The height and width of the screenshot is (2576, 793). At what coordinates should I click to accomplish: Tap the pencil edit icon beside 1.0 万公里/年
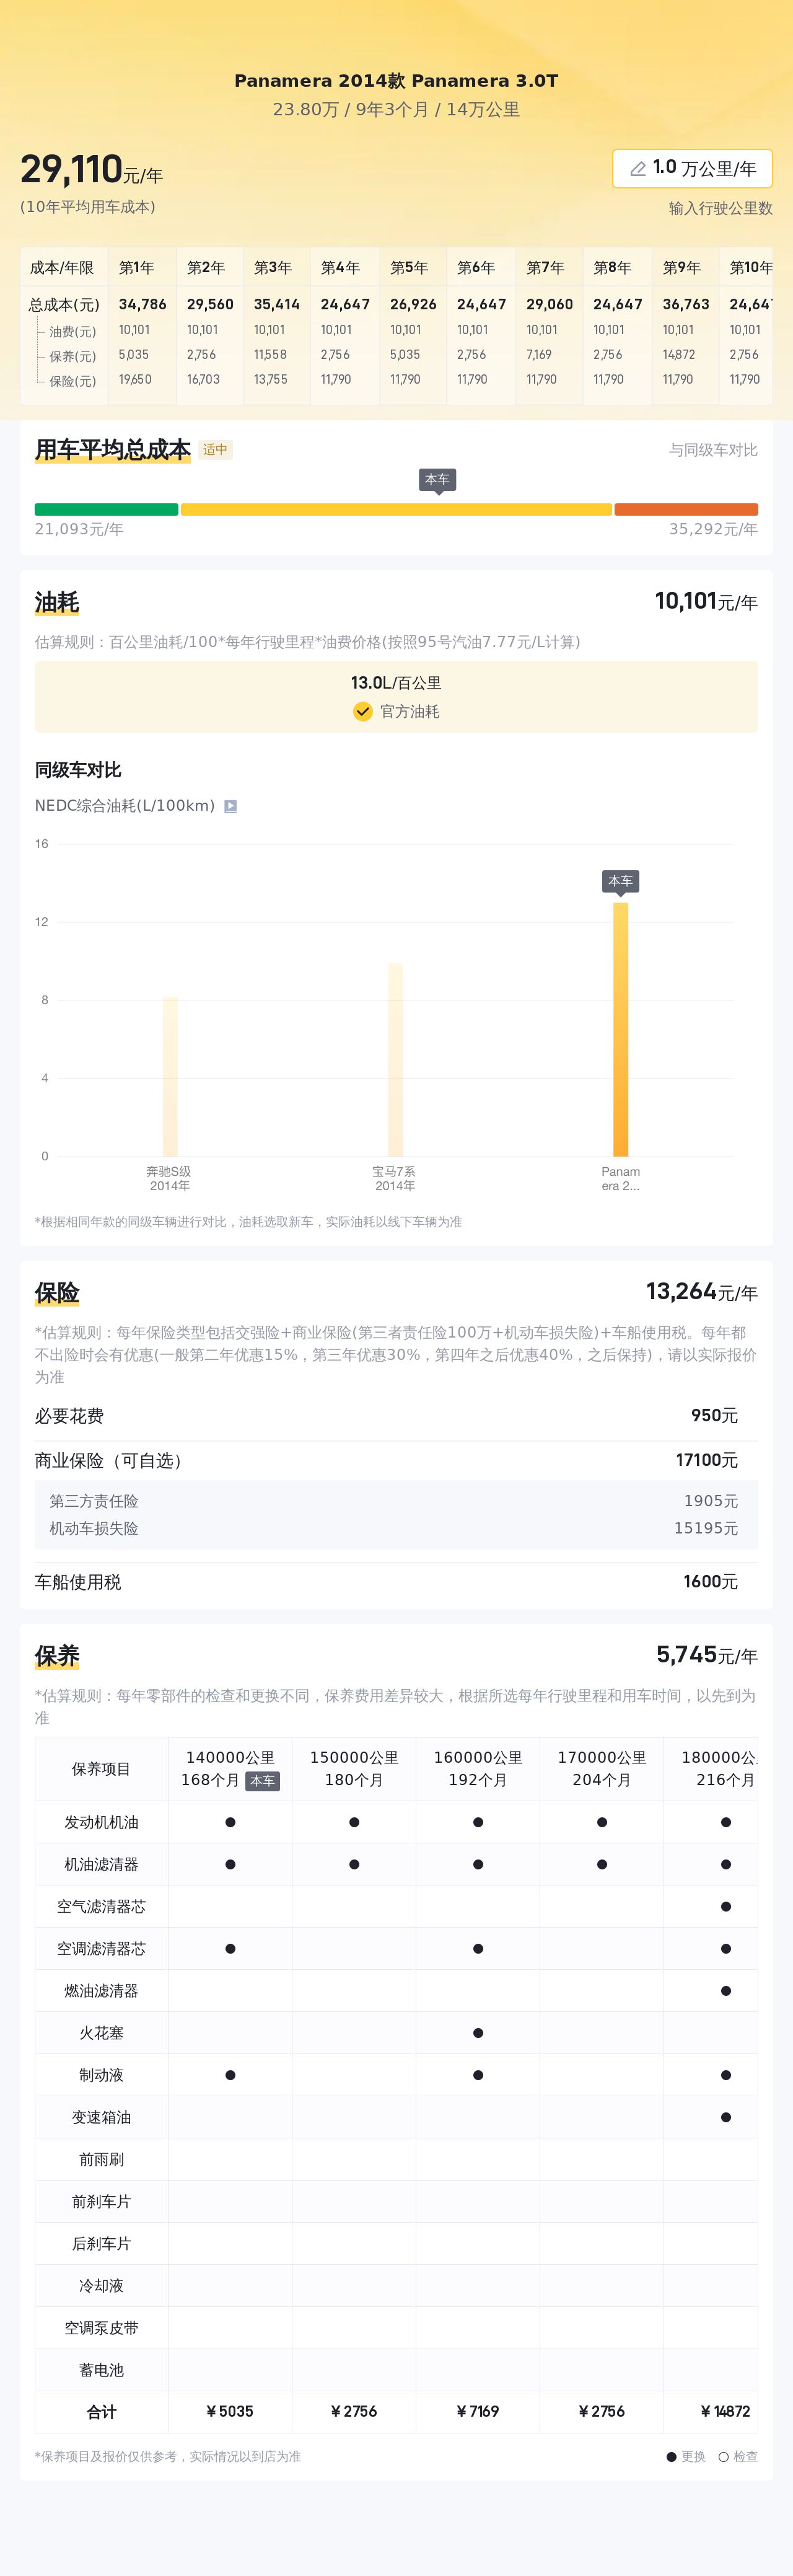click(637, 169)
